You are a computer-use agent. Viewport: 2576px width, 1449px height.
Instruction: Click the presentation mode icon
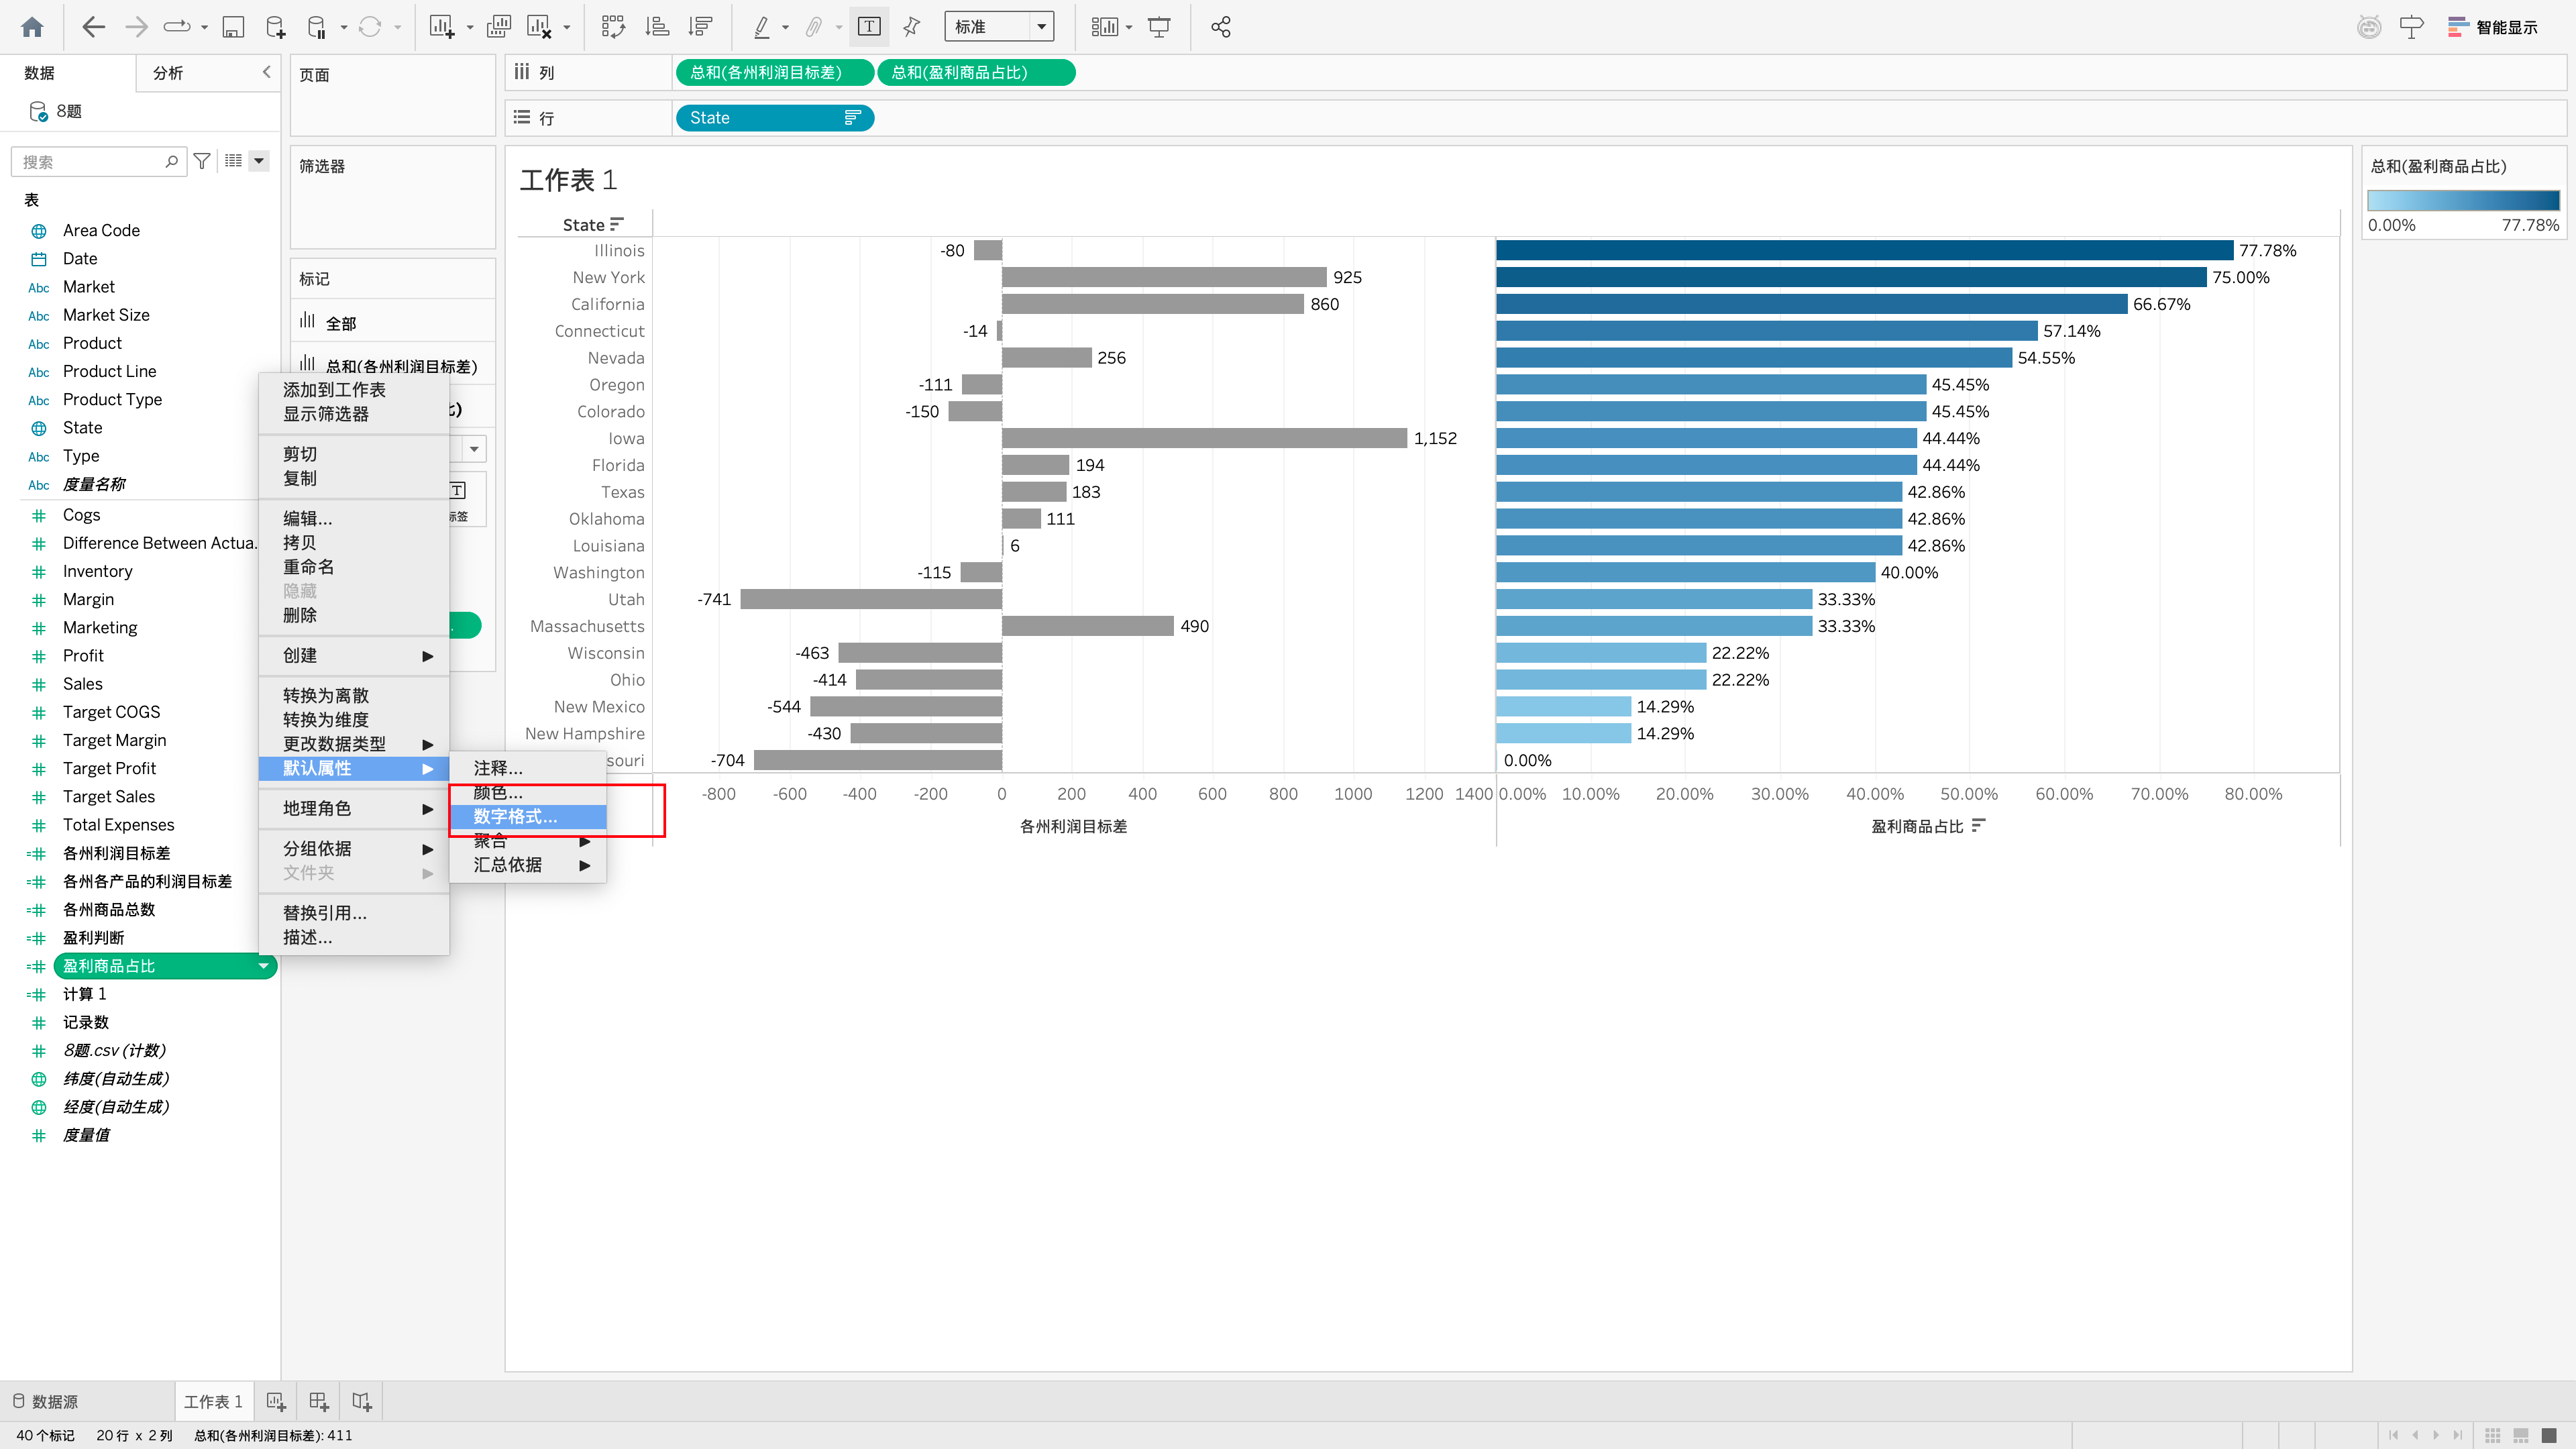[x=1159, y=27]
